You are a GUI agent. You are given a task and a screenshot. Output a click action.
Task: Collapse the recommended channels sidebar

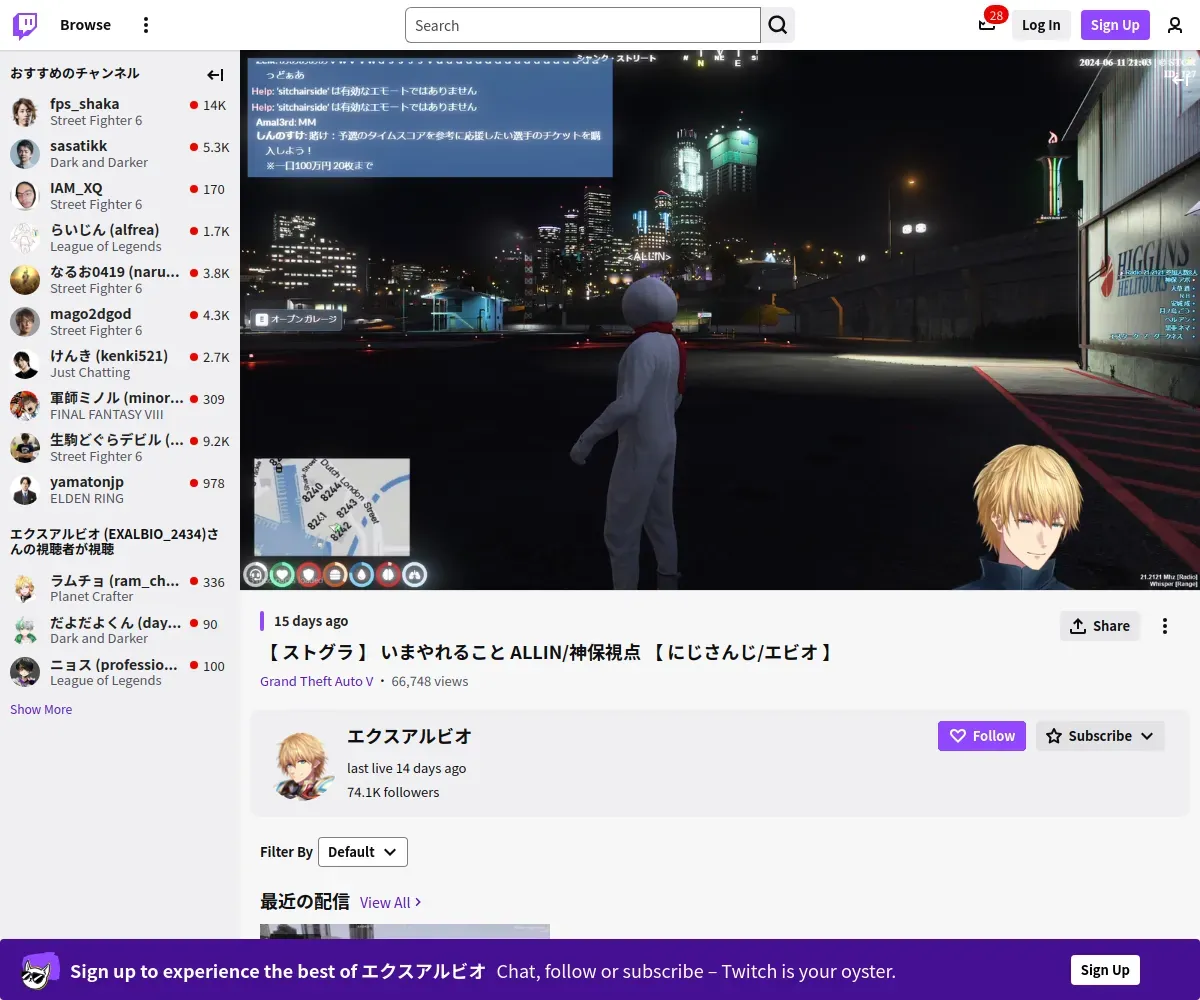[x=215, y=75]
